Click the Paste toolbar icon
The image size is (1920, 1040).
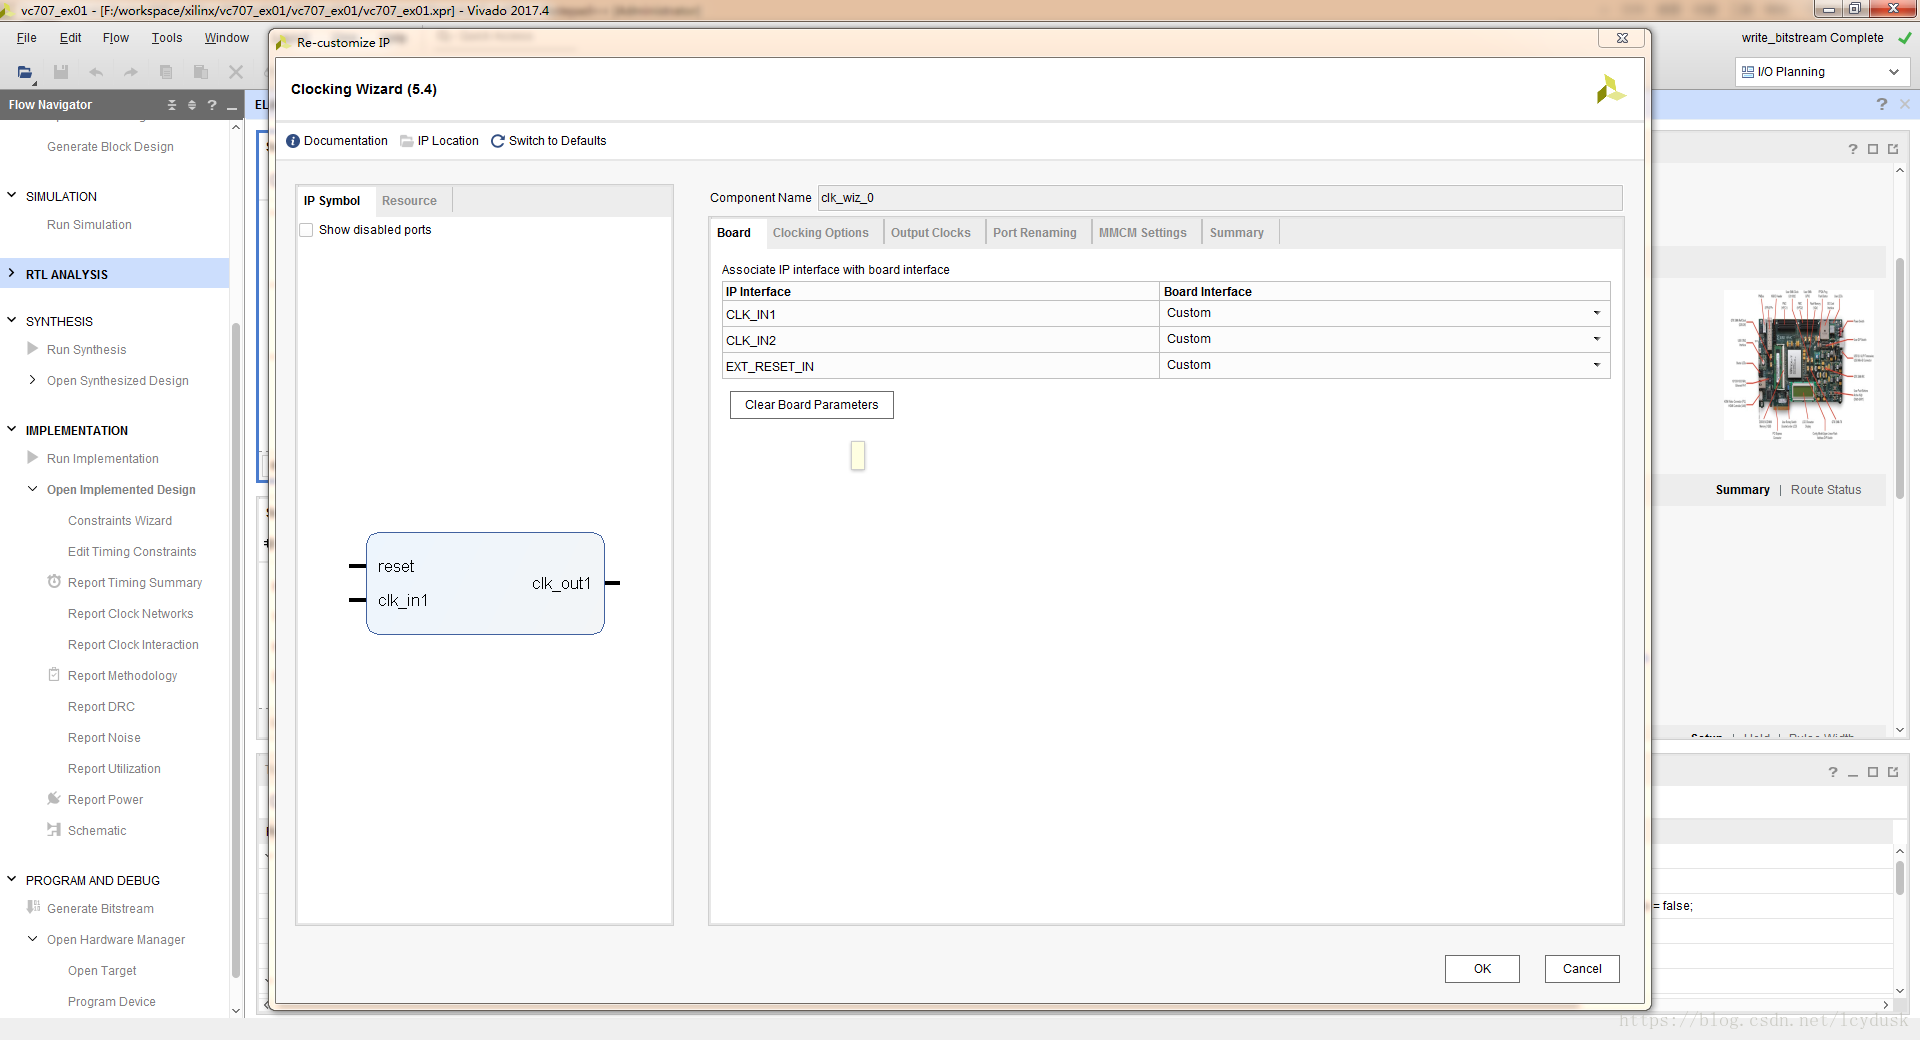[x=201, y=72]
